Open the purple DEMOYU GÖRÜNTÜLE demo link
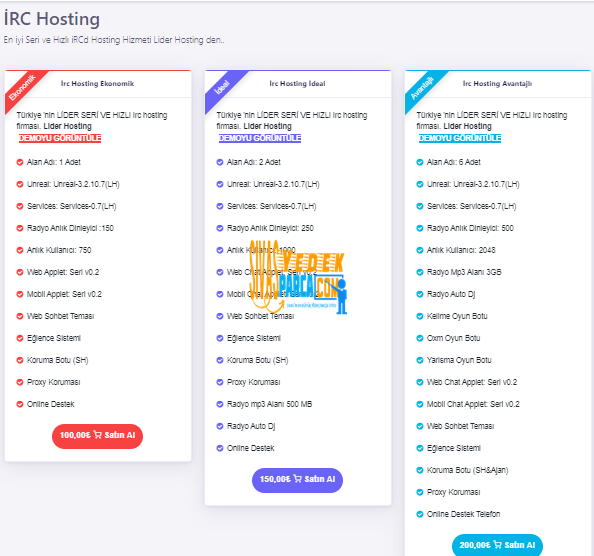Image resolution: width=594 pixels, height=556 pixels. point(260,138)
